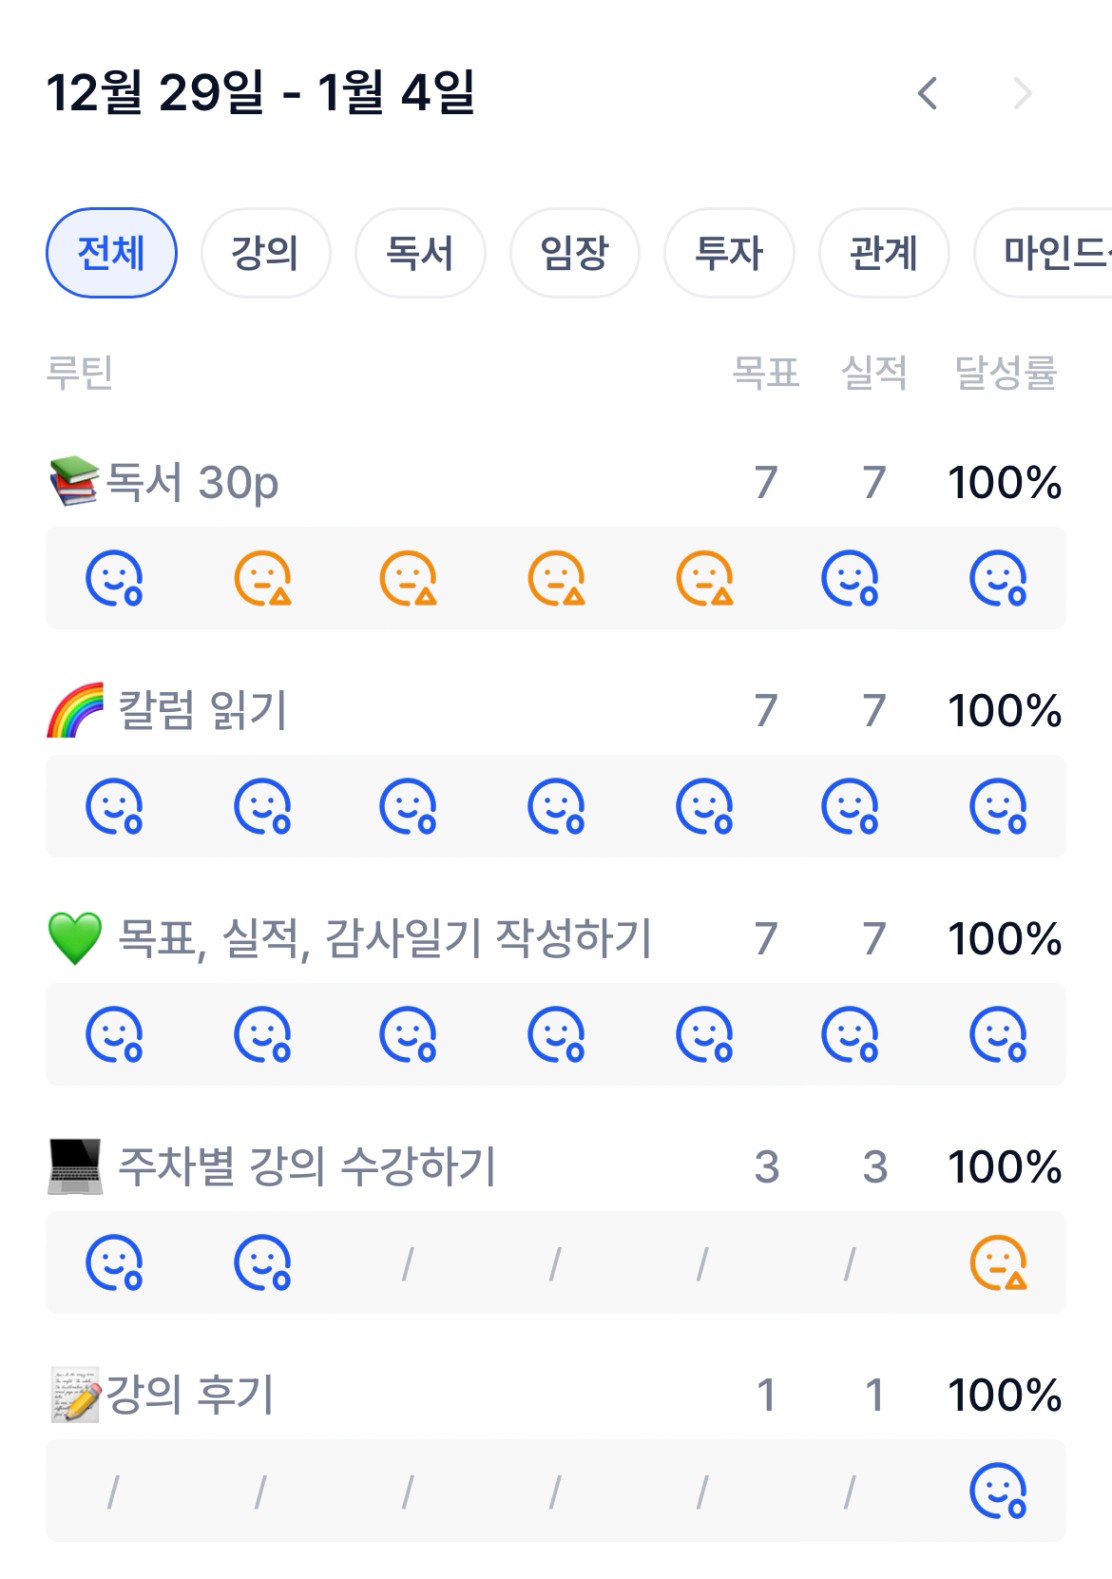Switch to the 강의 category tab
This screenshot has width=1112, height=1579.
coord(265,253)
